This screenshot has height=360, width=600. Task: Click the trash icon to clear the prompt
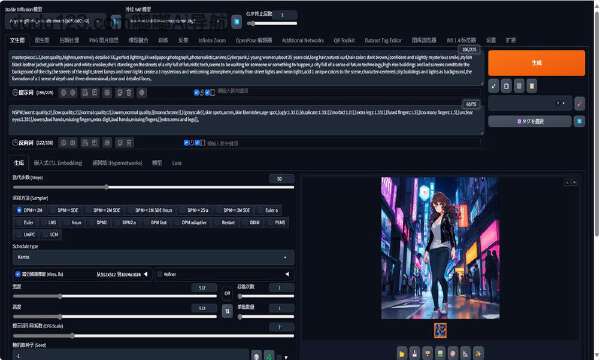tap(506, 86)
